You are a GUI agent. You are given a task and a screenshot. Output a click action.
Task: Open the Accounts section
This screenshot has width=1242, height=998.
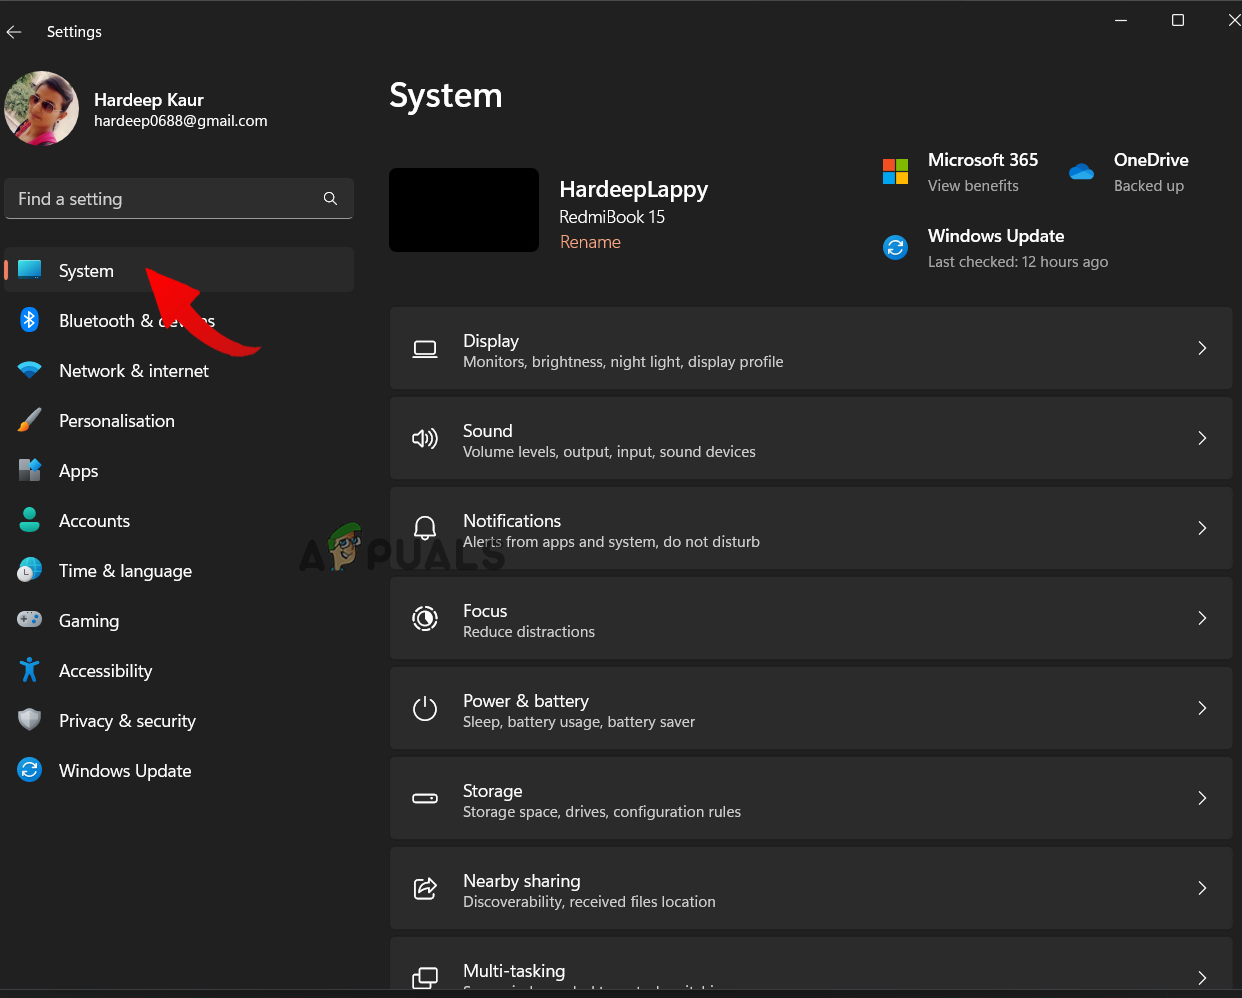coord(95,520)
